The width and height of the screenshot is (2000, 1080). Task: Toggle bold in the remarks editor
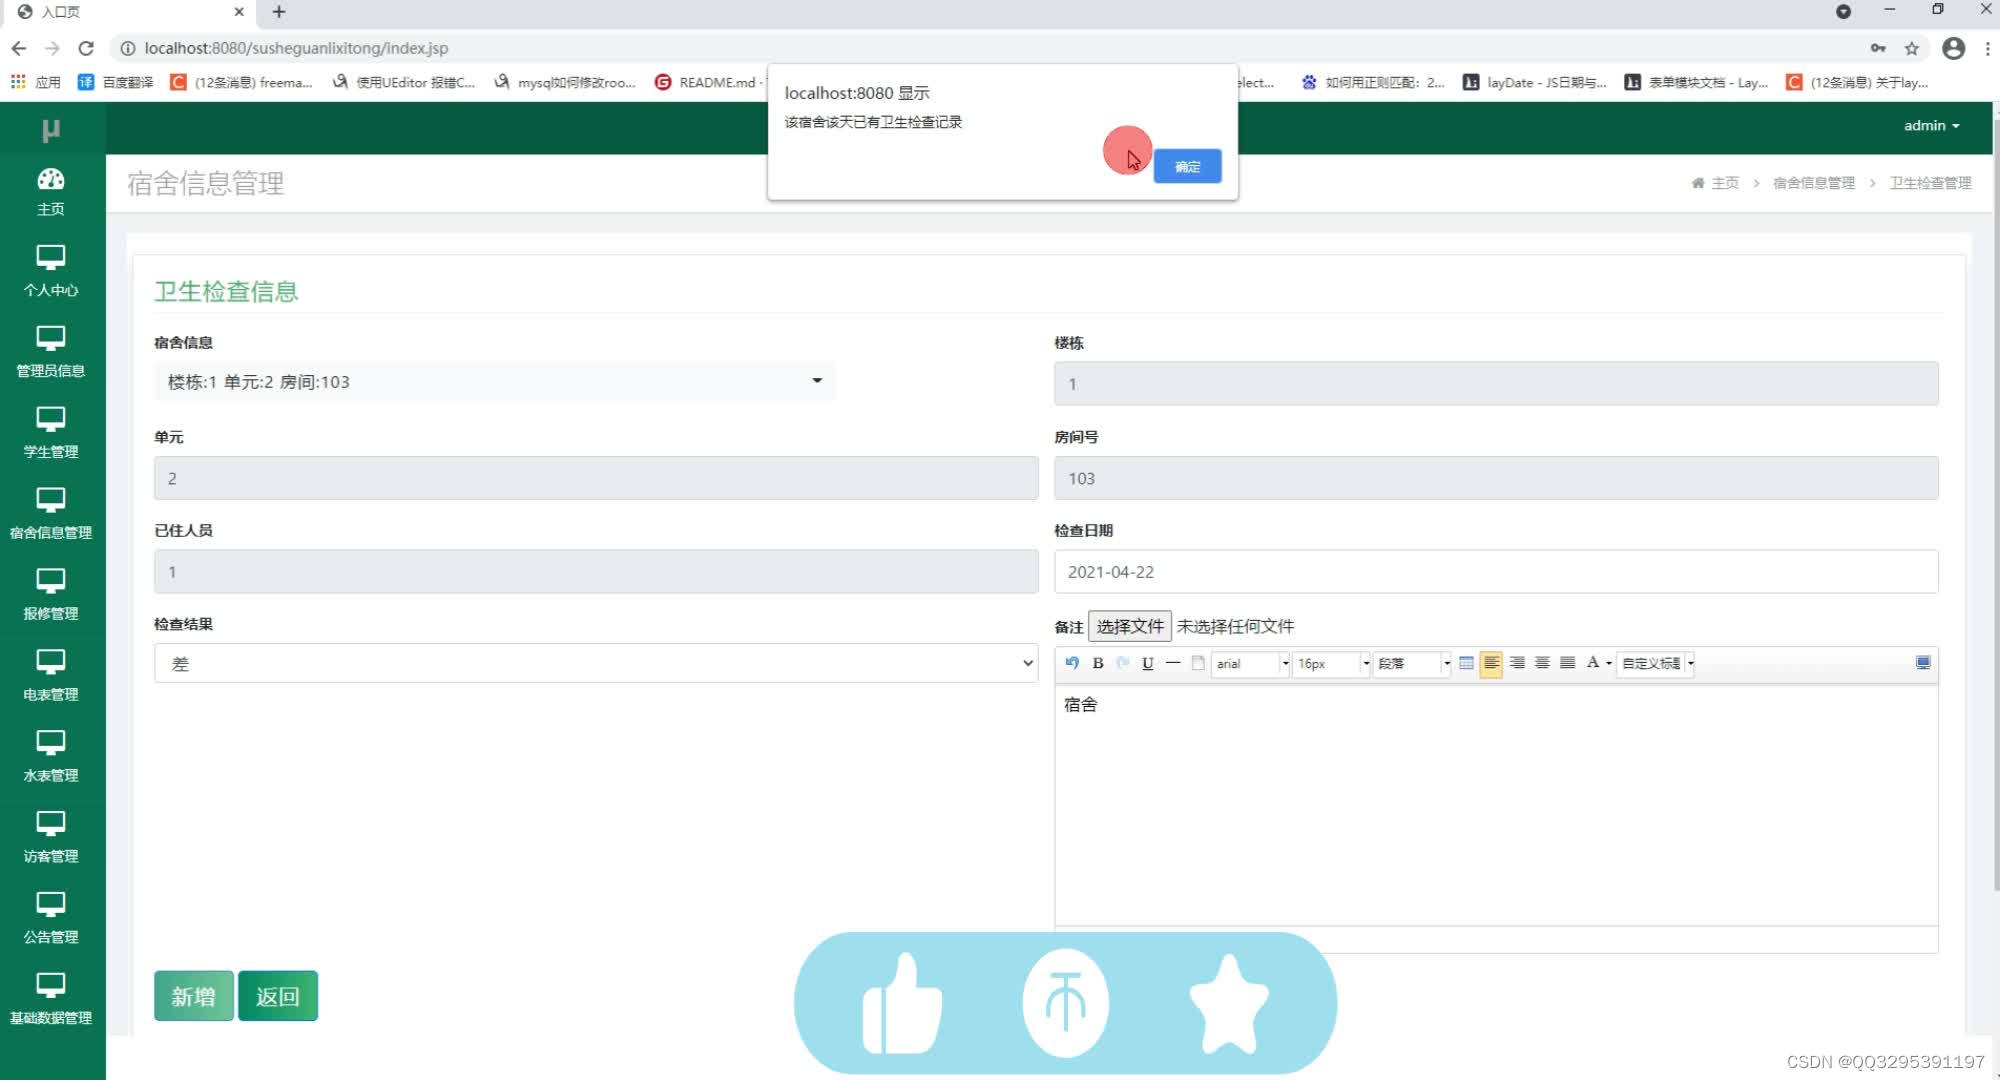[1098, 663]
